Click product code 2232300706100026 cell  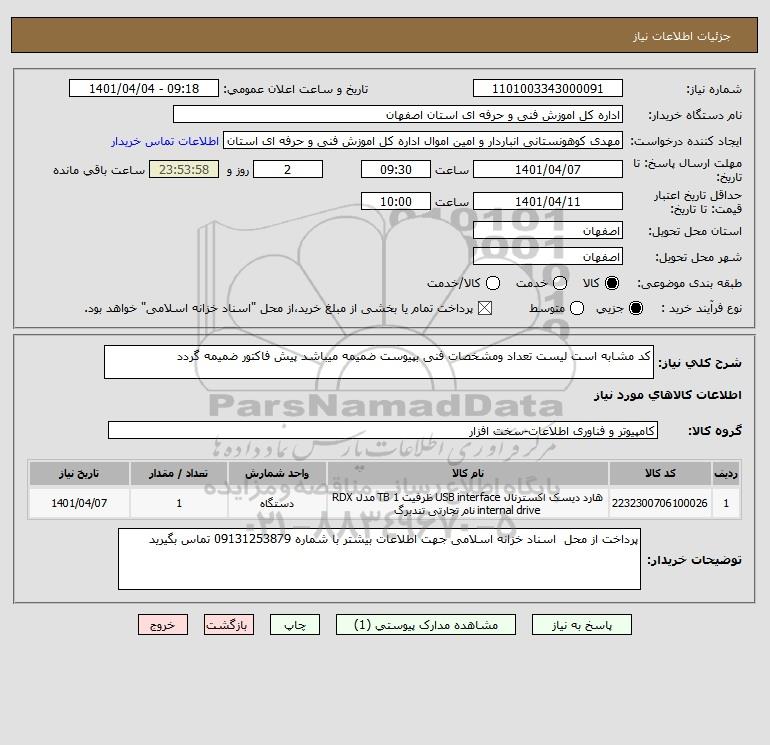click(660, 503)
